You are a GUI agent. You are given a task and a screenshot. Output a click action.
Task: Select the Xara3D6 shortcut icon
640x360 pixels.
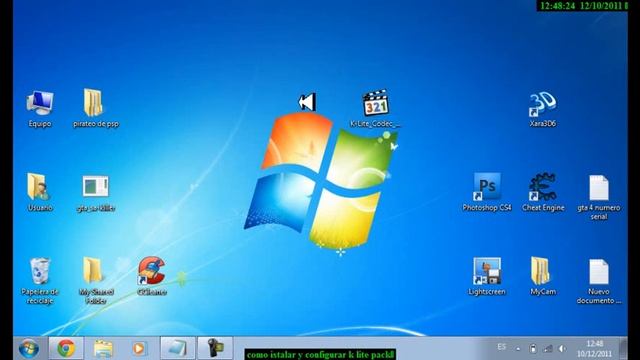tap(543, 109)
